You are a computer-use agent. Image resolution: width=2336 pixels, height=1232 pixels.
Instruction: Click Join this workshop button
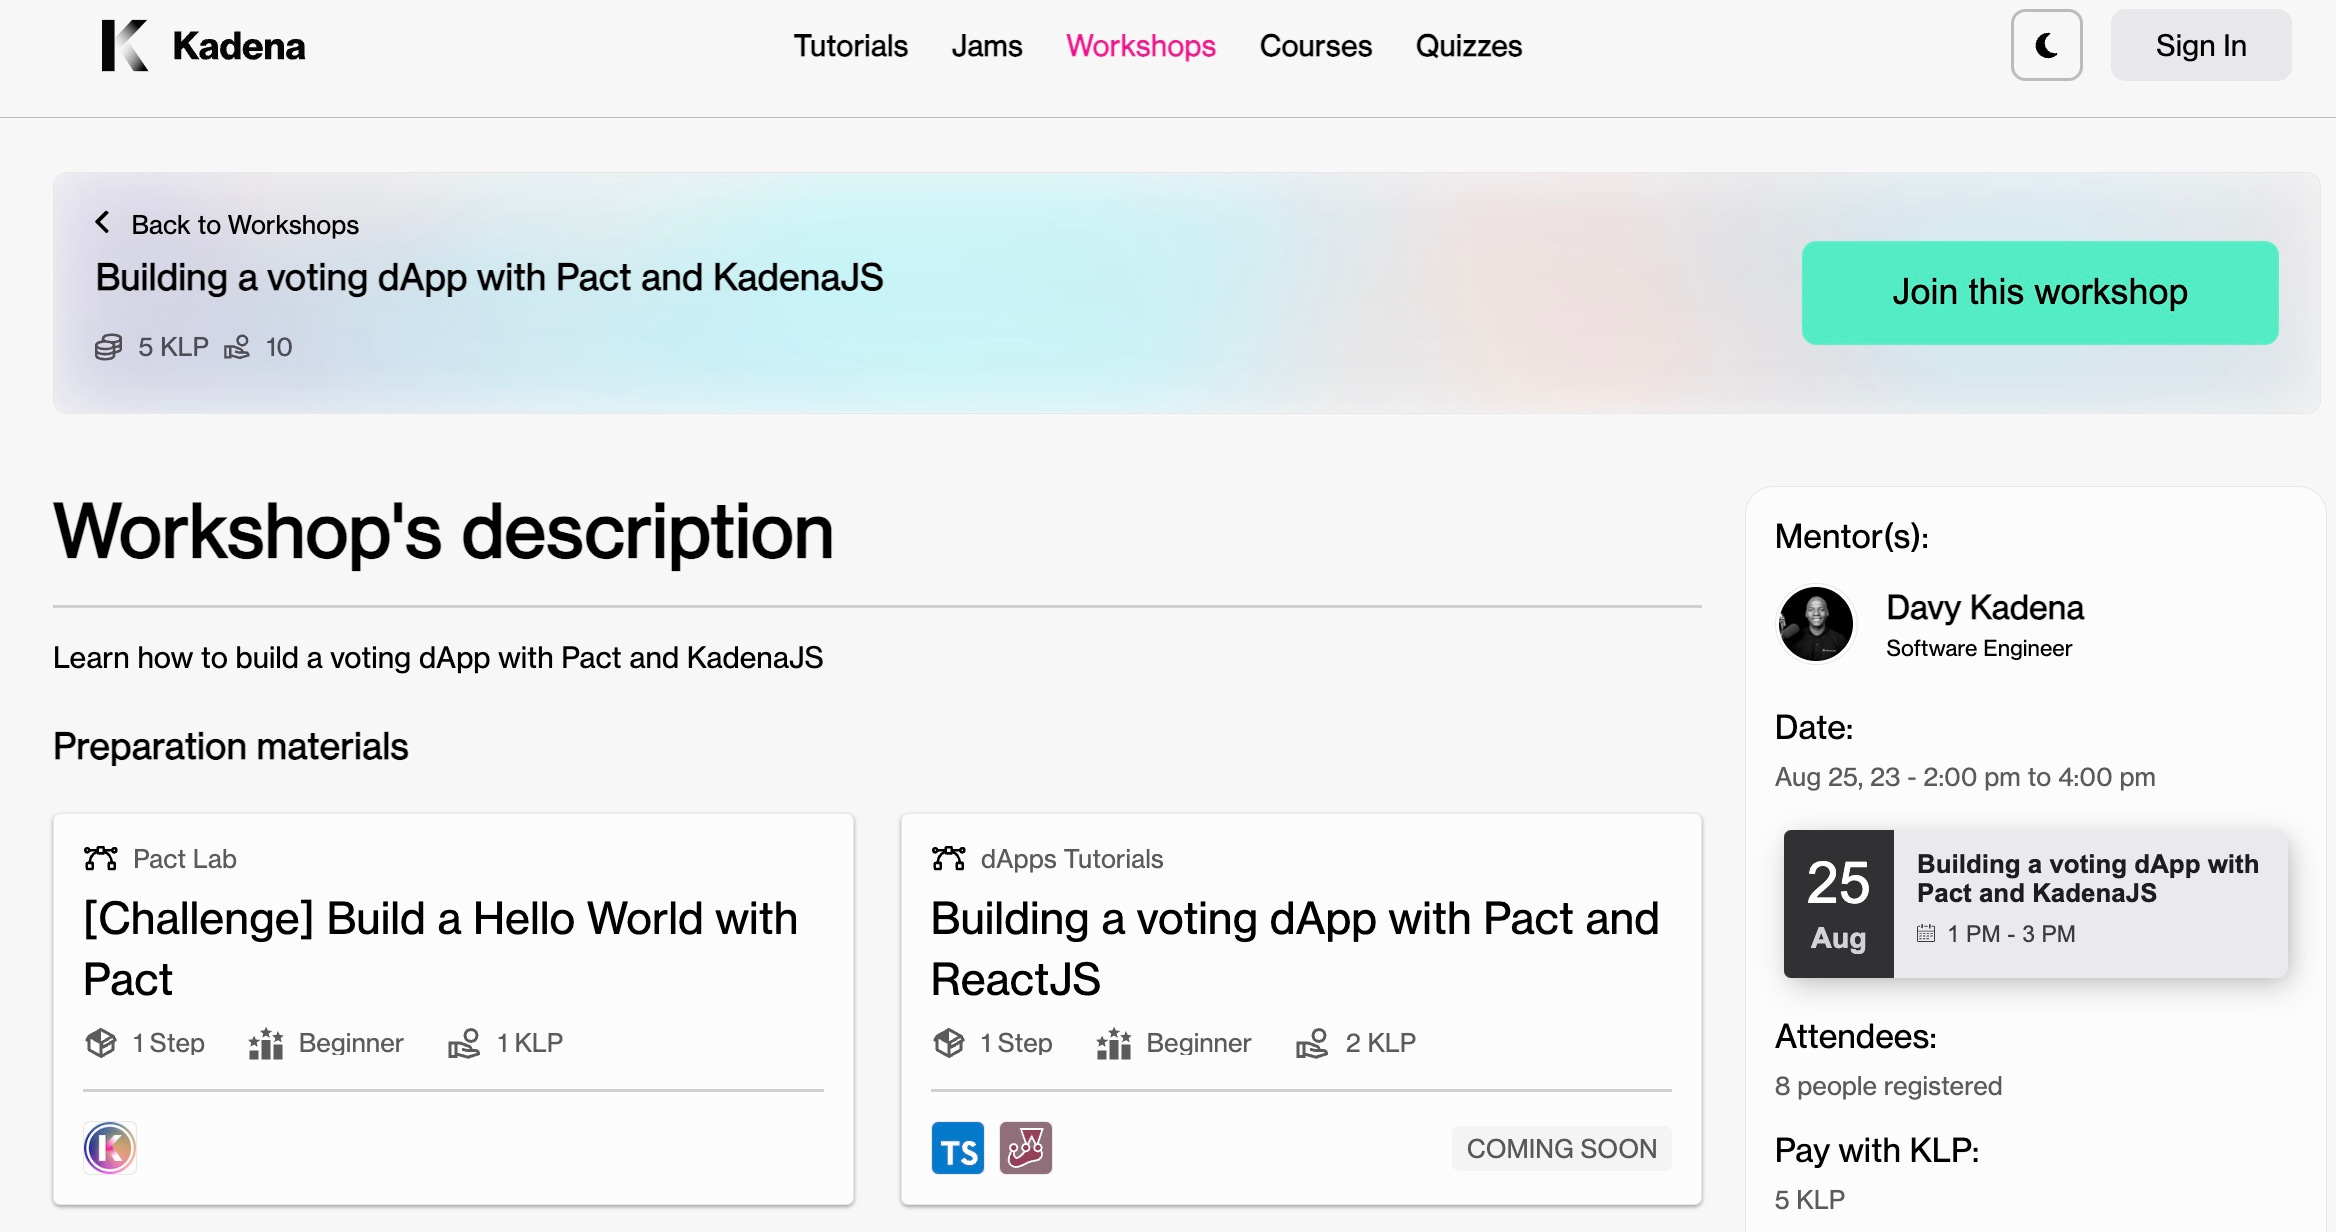(x=2040, y=292)
